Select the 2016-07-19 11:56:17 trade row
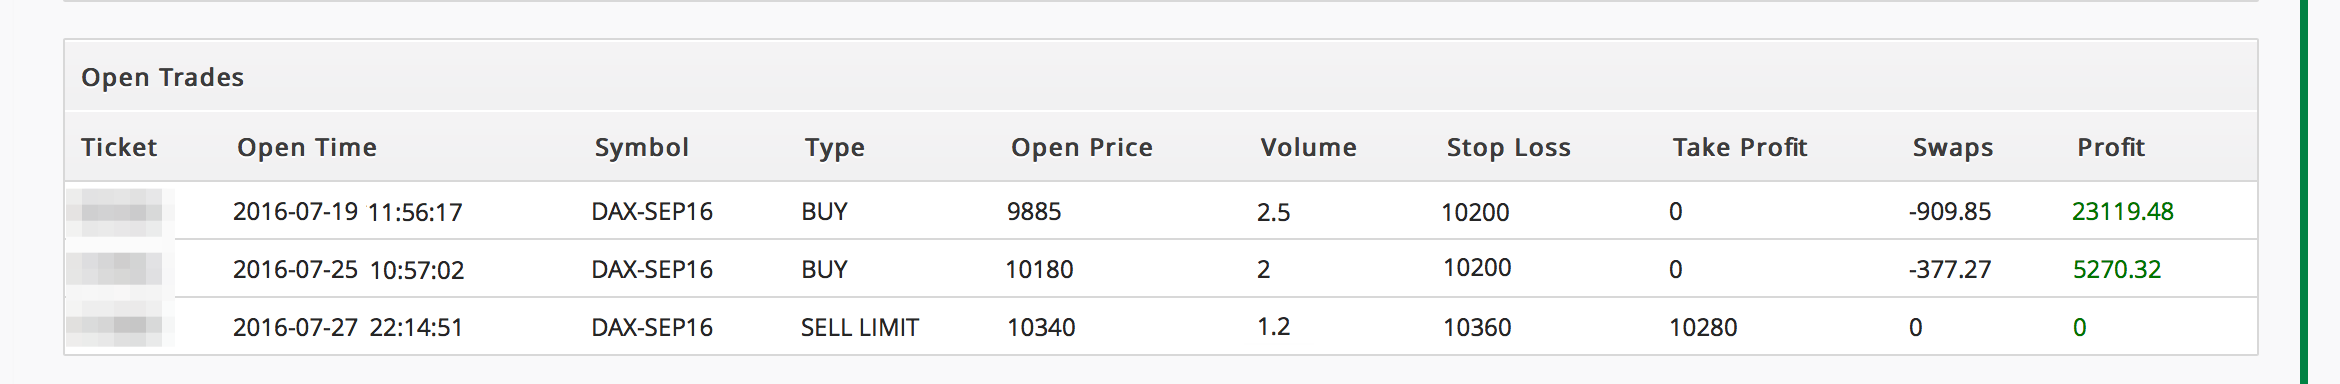The width and height of the screenshot is (2340, 384). pos(1161,211)
